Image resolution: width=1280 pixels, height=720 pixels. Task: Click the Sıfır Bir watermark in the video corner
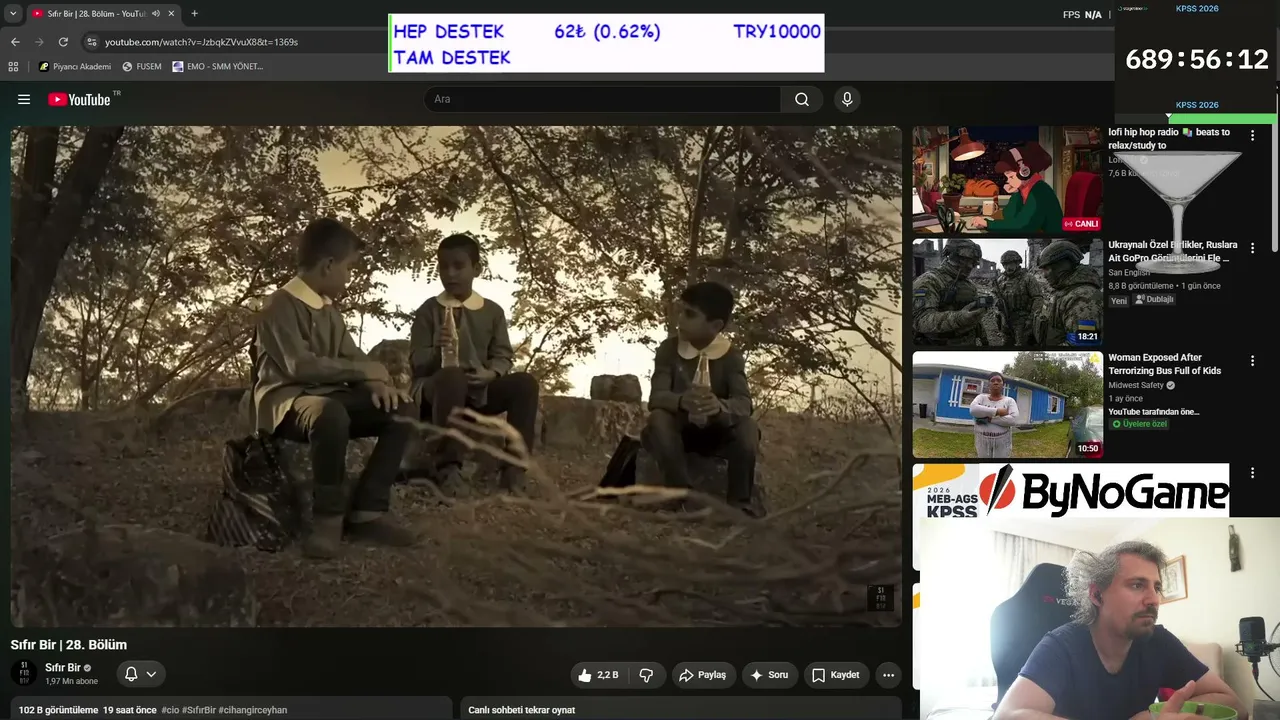tap(880, 598)
